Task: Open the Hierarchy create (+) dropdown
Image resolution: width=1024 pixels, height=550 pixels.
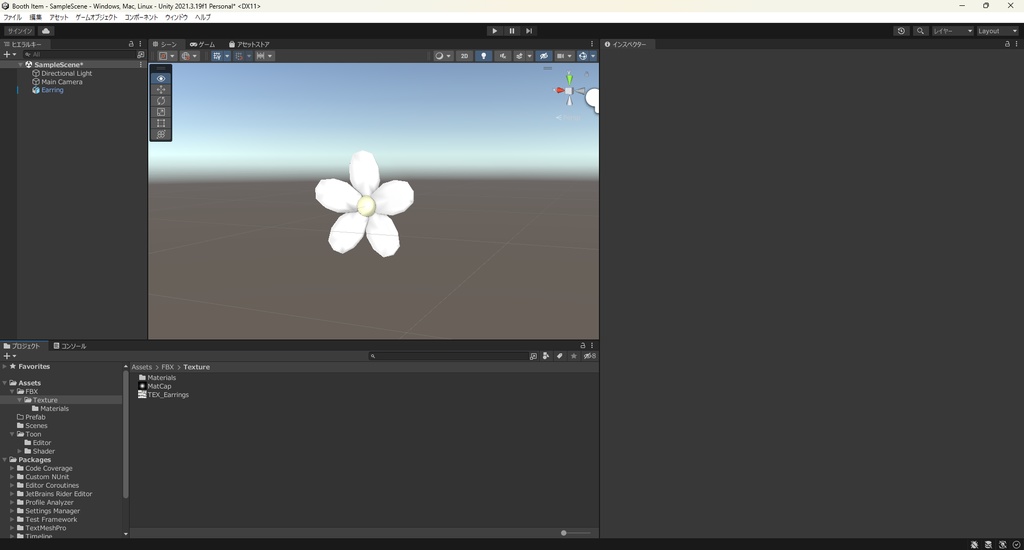Action: 9,55
